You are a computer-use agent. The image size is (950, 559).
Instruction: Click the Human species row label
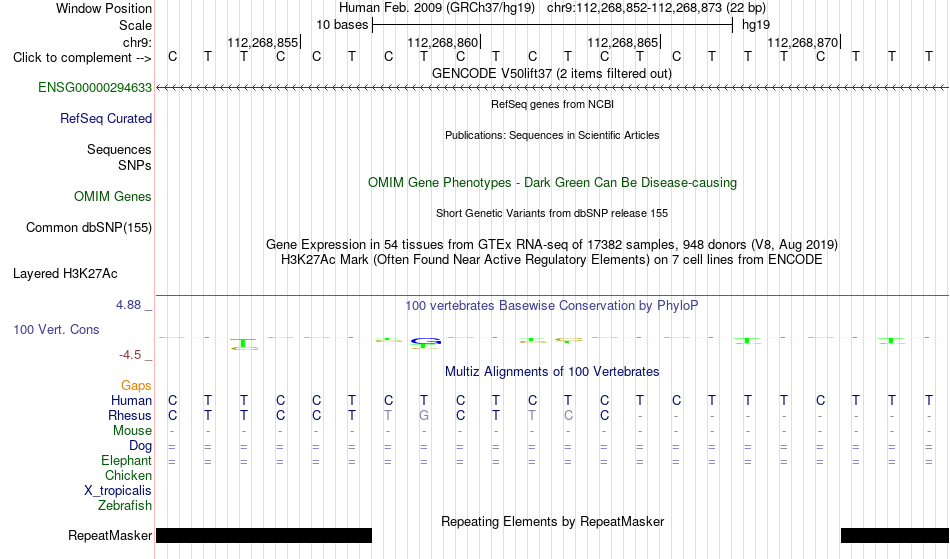click(131, 401)
